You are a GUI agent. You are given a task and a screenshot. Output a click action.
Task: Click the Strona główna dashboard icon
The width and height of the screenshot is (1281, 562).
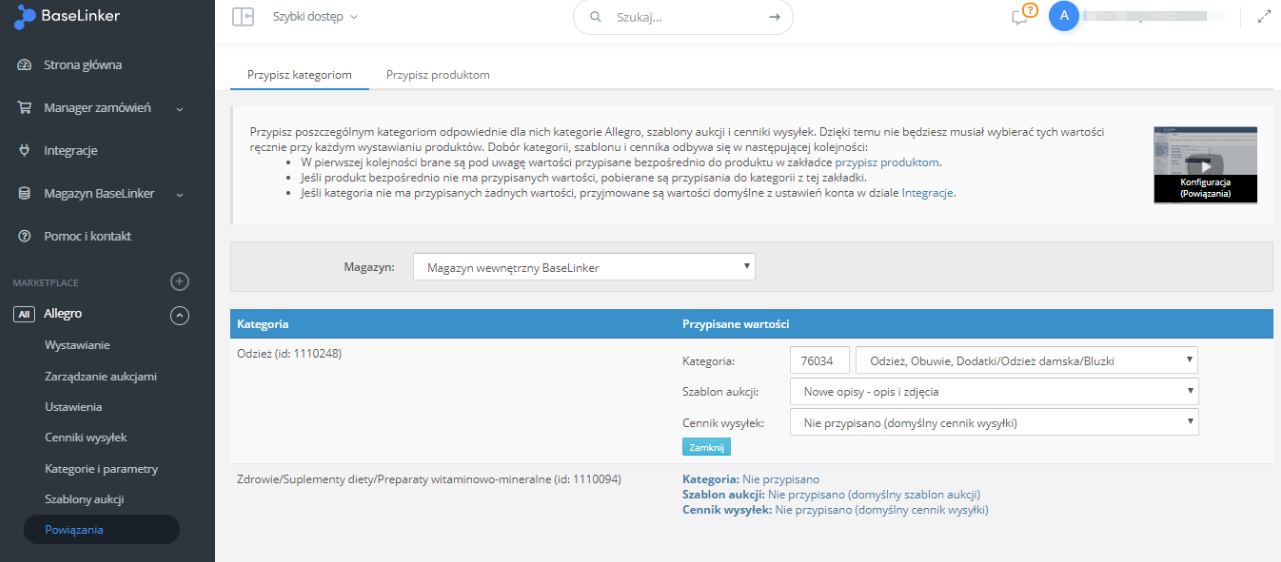click(x=25, y=65)
